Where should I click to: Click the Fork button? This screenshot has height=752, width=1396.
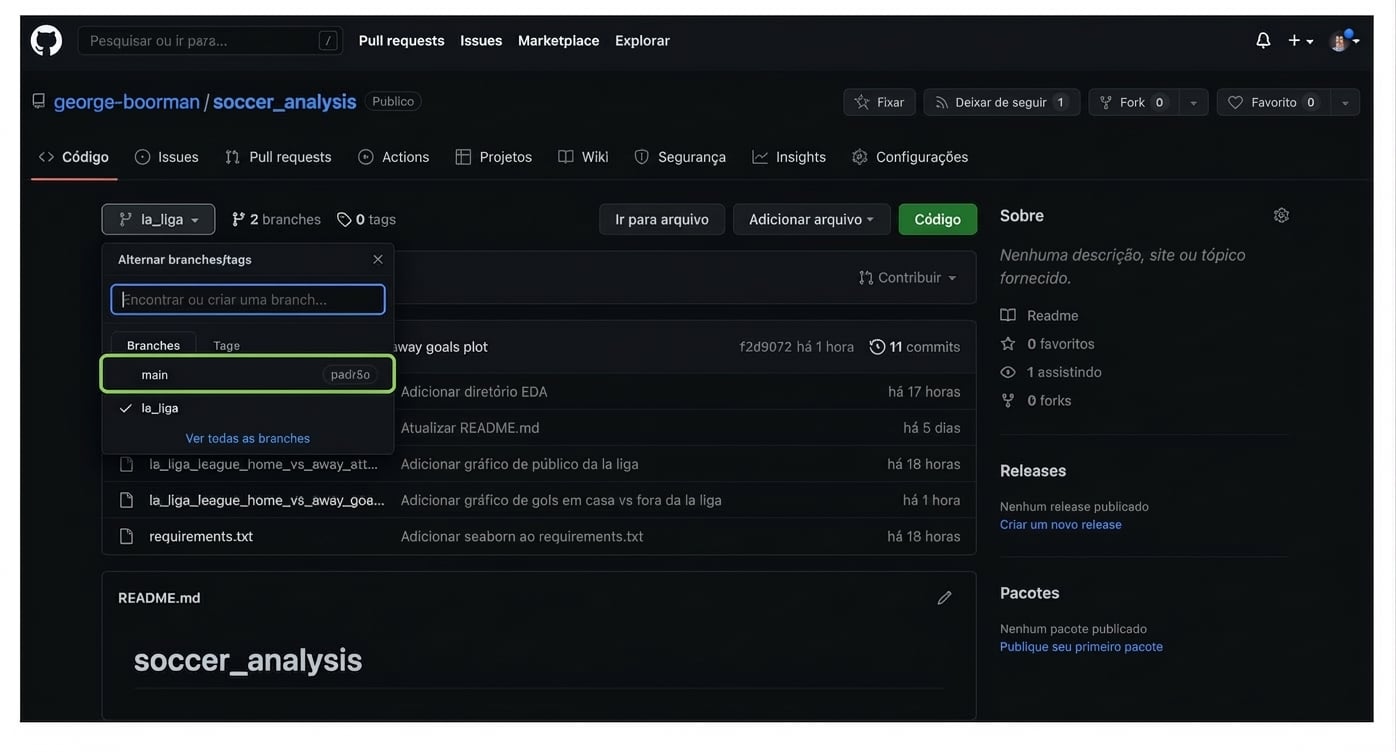pos(1133,102)
